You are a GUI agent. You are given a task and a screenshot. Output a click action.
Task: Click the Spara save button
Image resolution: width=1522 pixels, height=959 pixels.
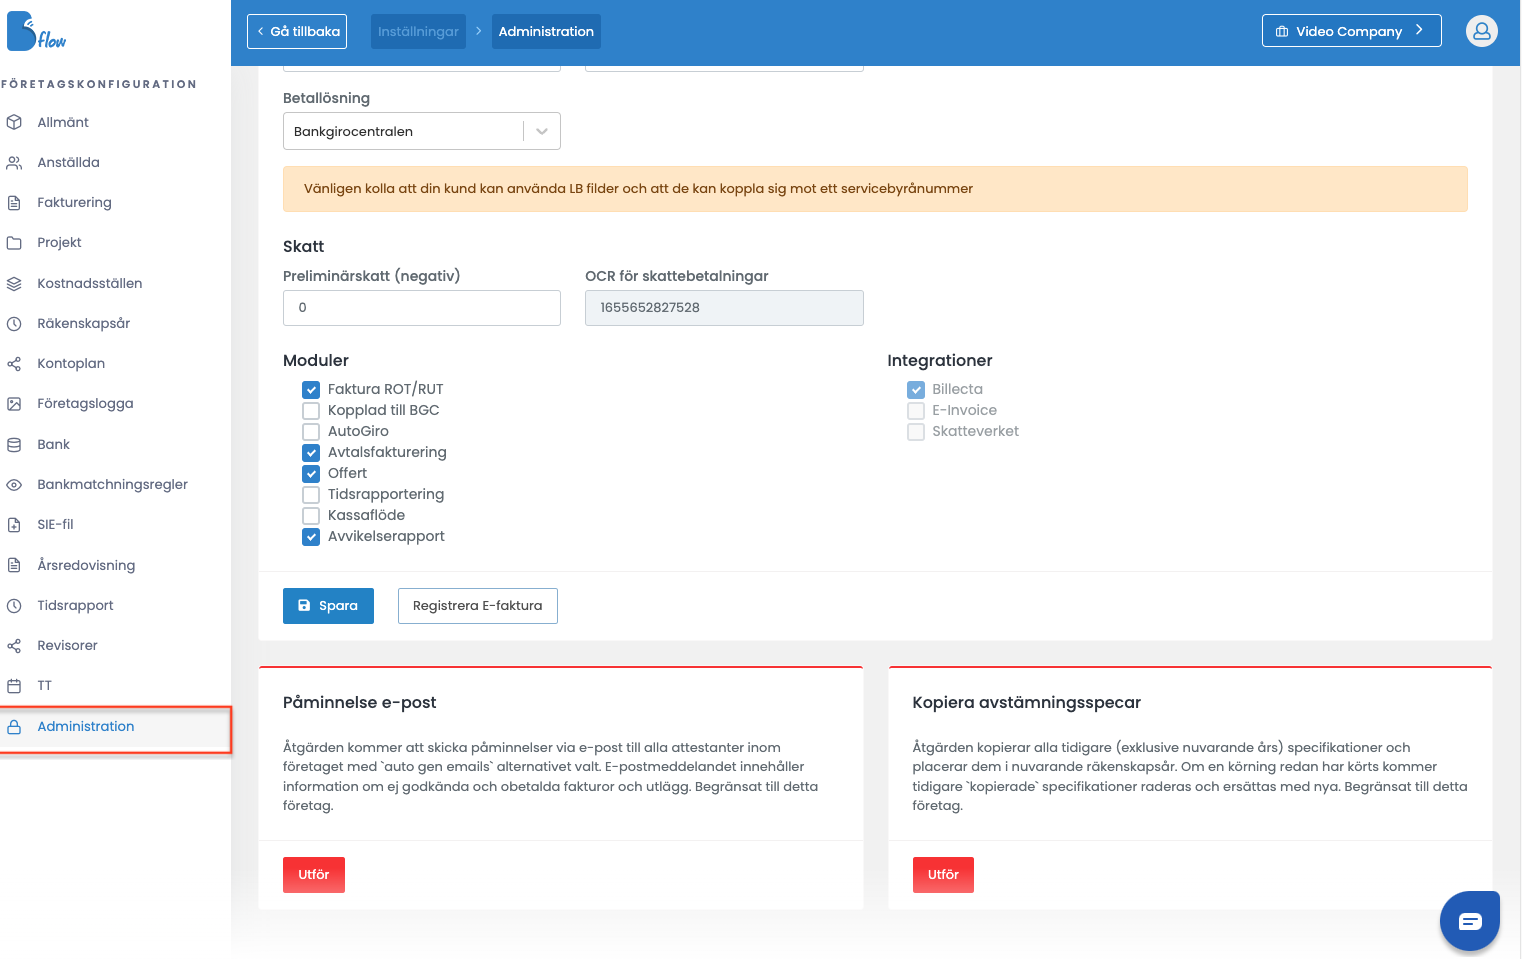pyautogui.click(x=328, y=606)
